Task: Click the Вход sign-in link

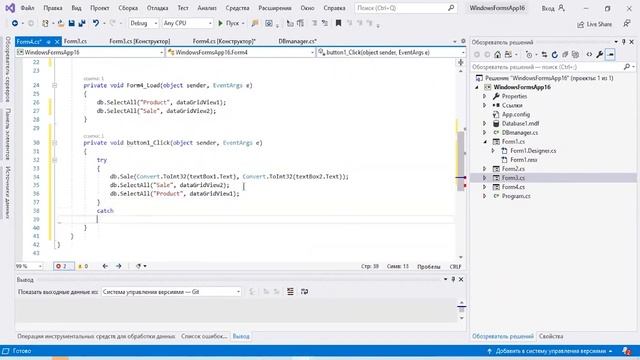Action: (x=548, y=8)
